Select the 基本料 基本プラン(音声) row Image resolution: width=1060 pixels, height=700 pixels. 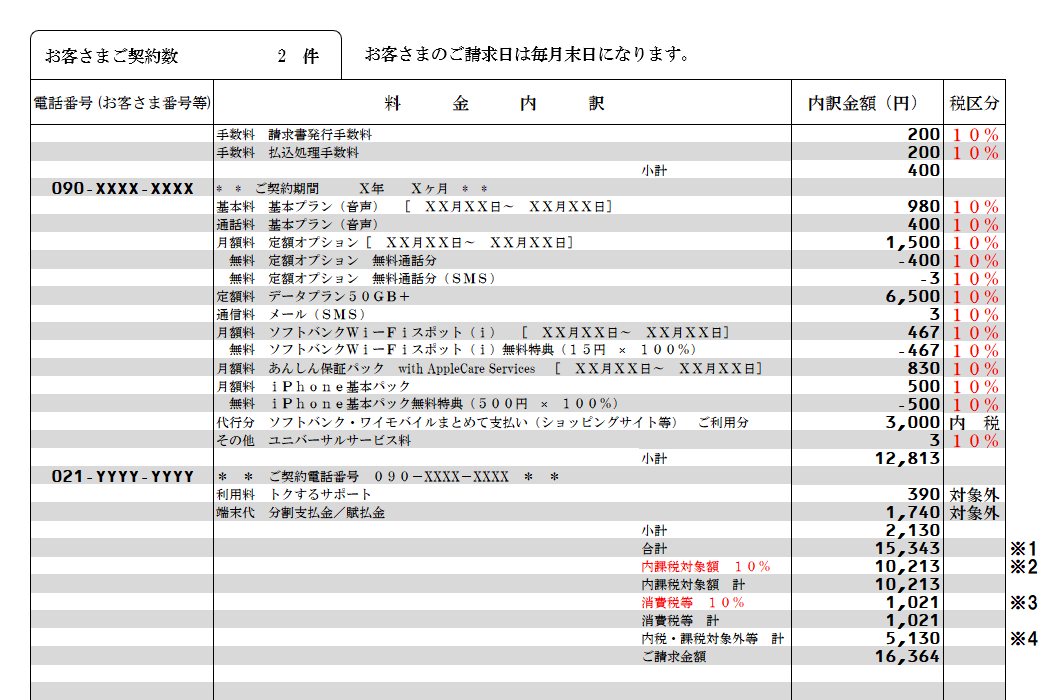click(414, 206)
